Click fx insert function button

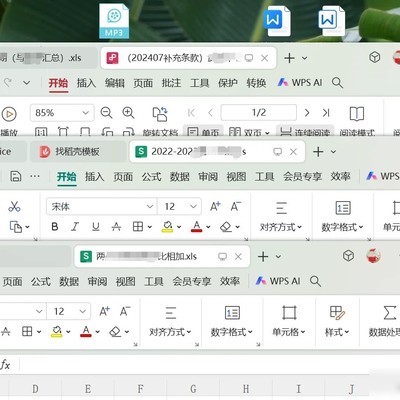[5, 365]
